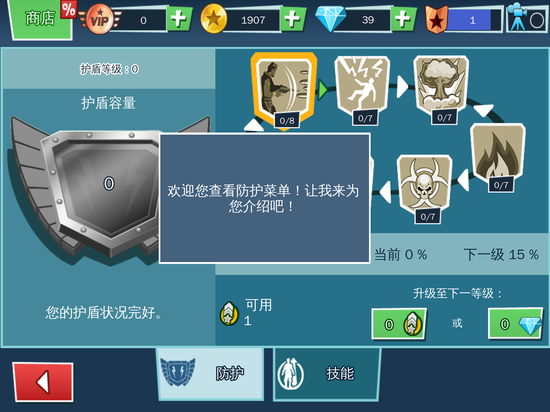Viewport: 550px width, 412px height.
Task: Select the fire protection skill
Action: pos(498,157)
